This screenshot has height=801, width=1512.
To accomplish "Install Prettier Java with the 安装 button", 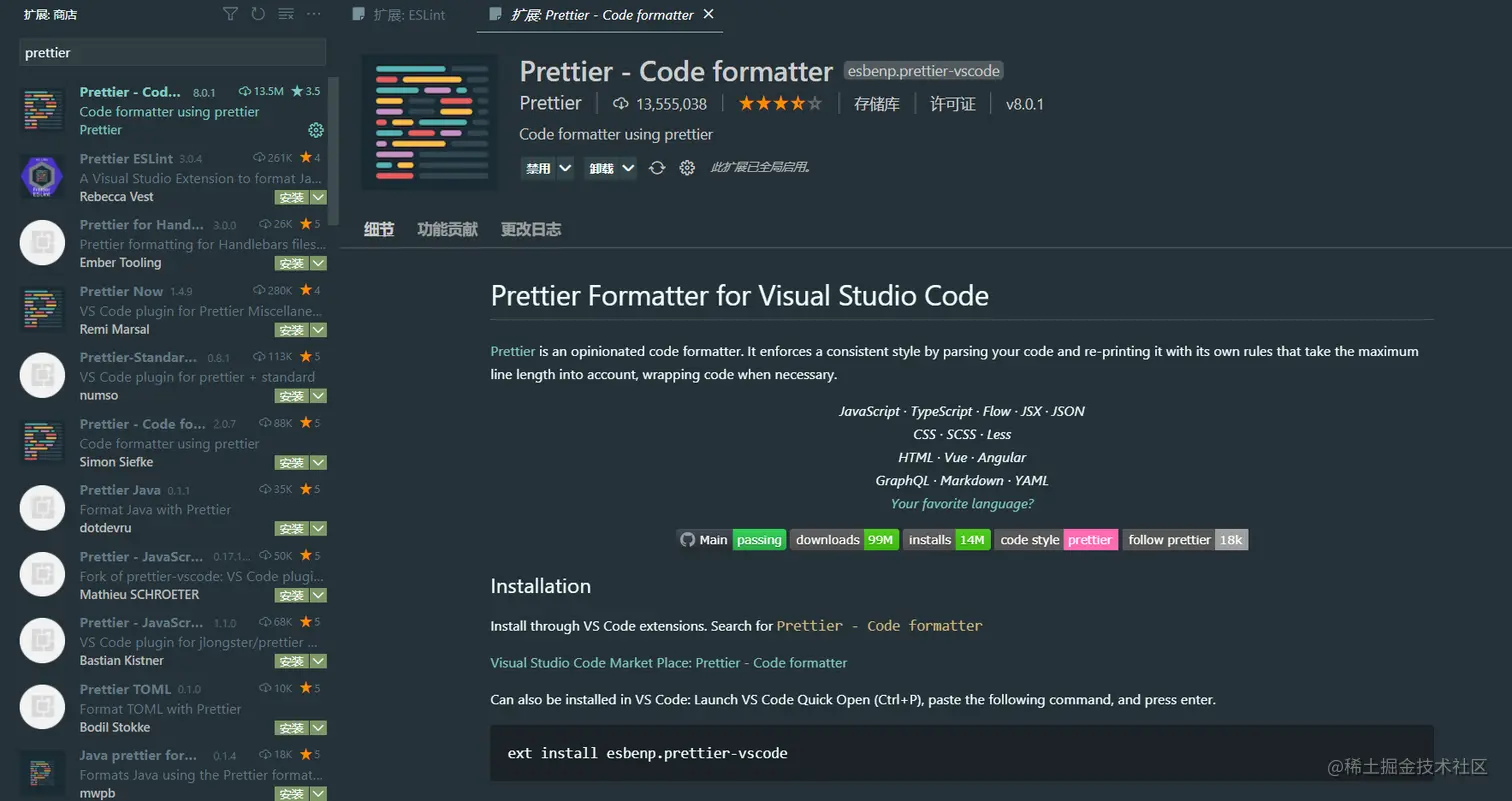I will 292,528.
